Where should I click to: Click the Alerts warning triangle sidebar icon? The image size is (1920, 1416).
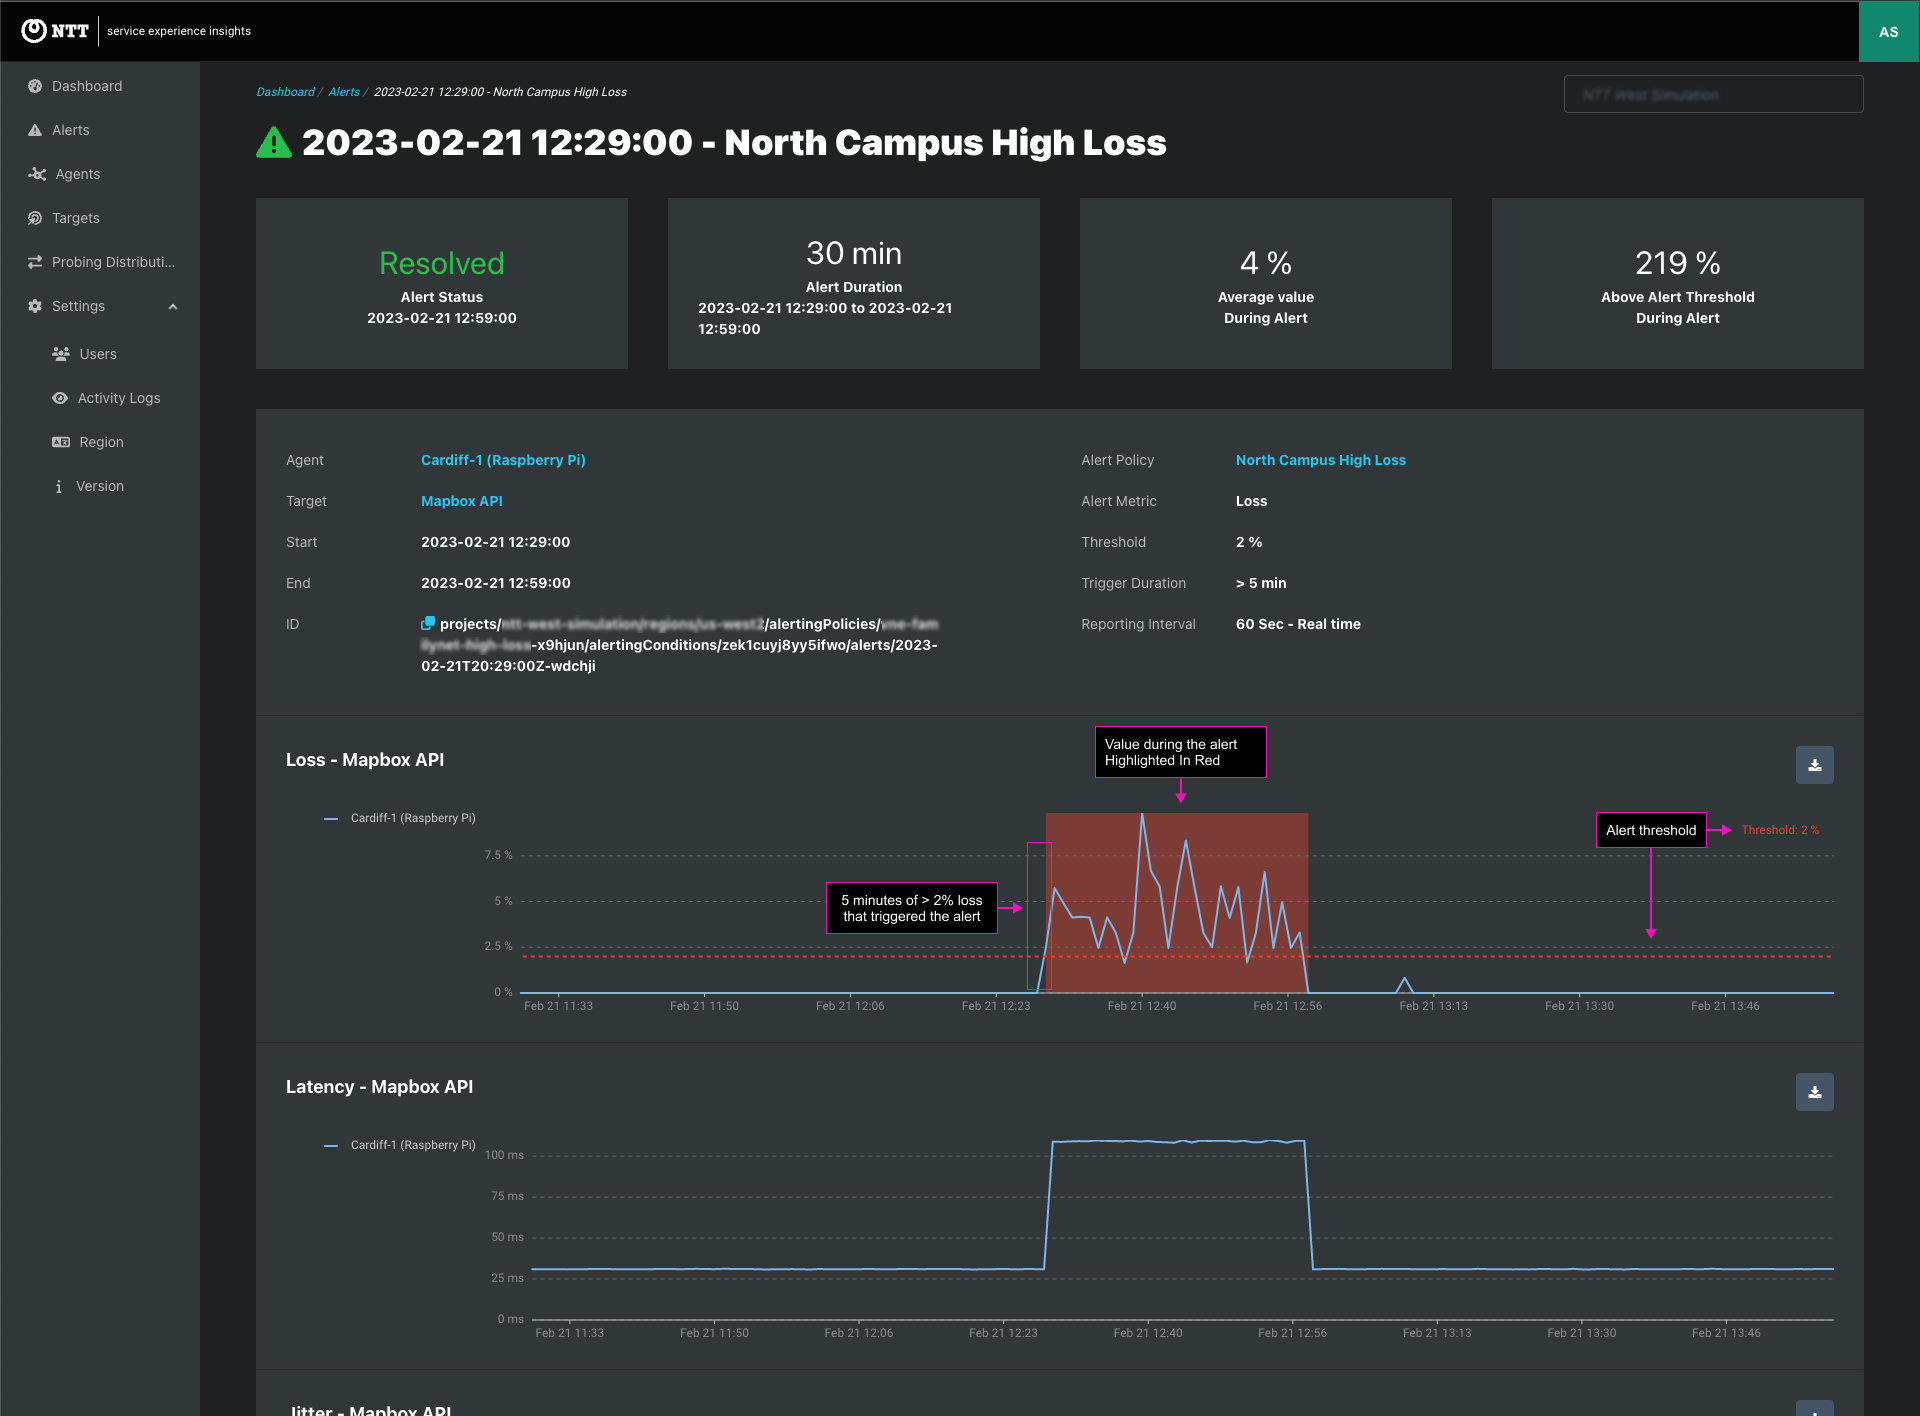point(35,130)
